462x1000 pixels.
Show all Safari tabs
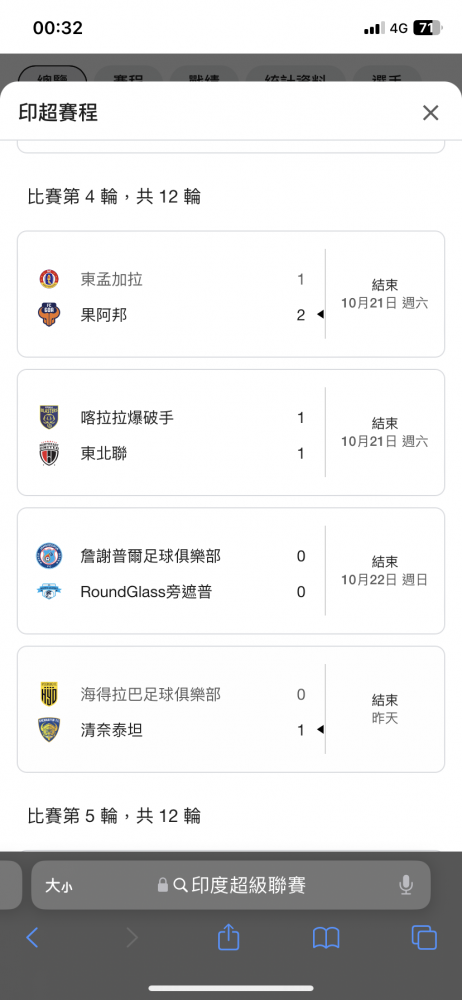(x=424, y=938)
